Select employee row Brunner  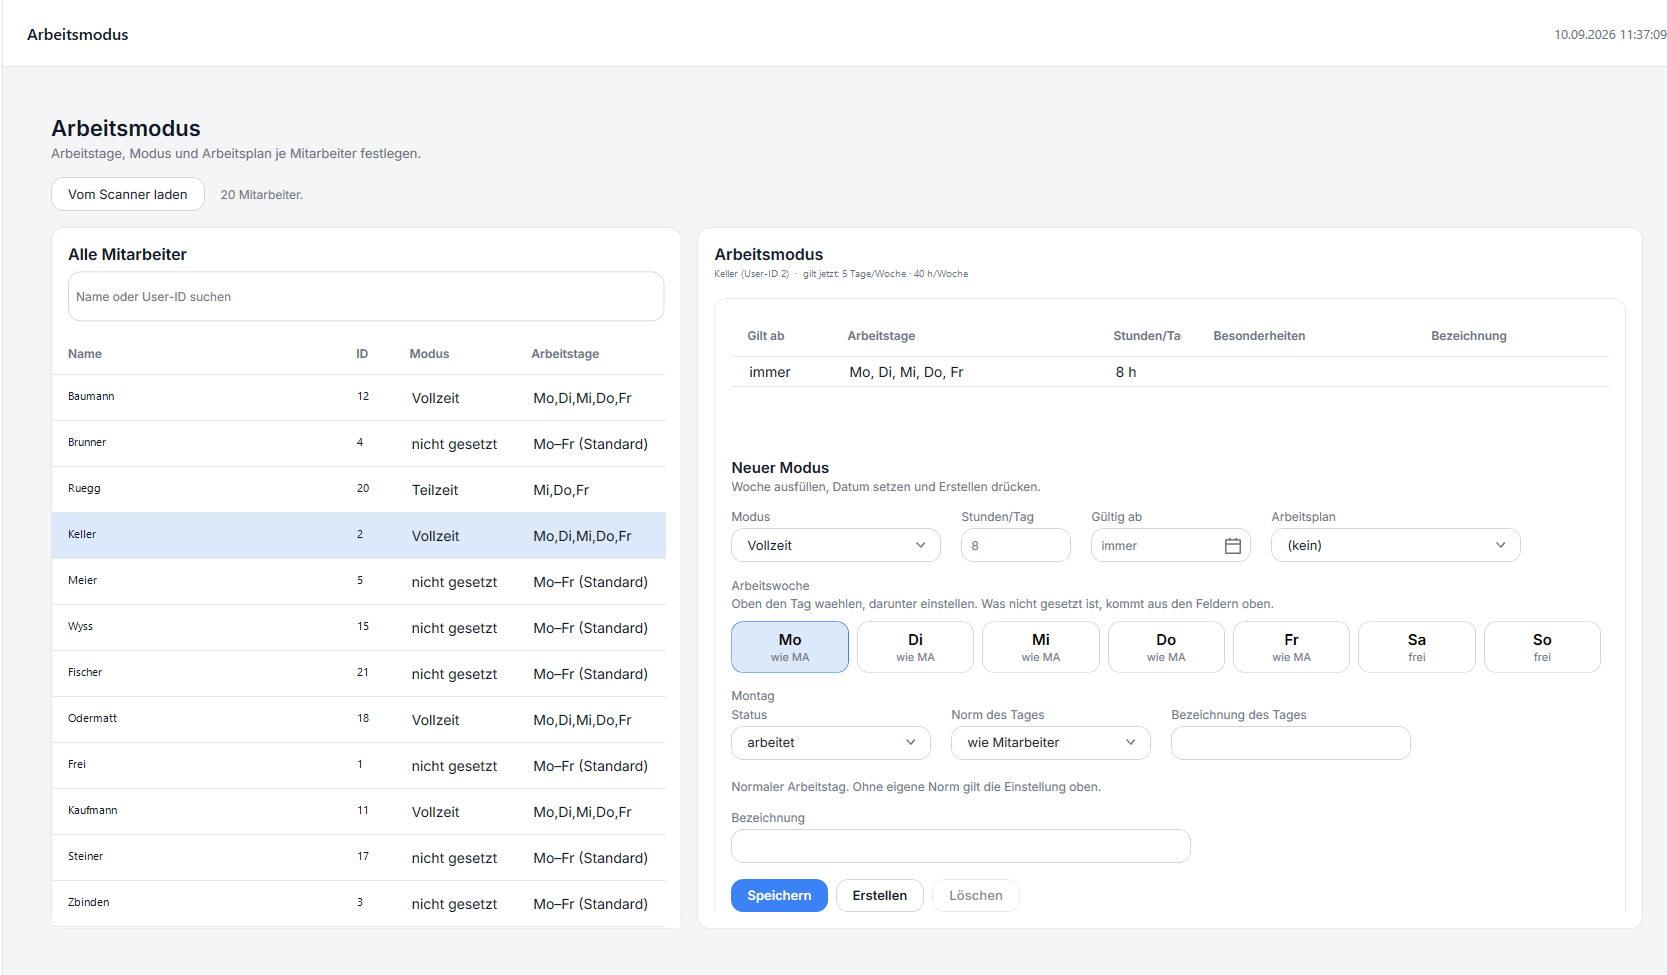click(x=359, y=444)
